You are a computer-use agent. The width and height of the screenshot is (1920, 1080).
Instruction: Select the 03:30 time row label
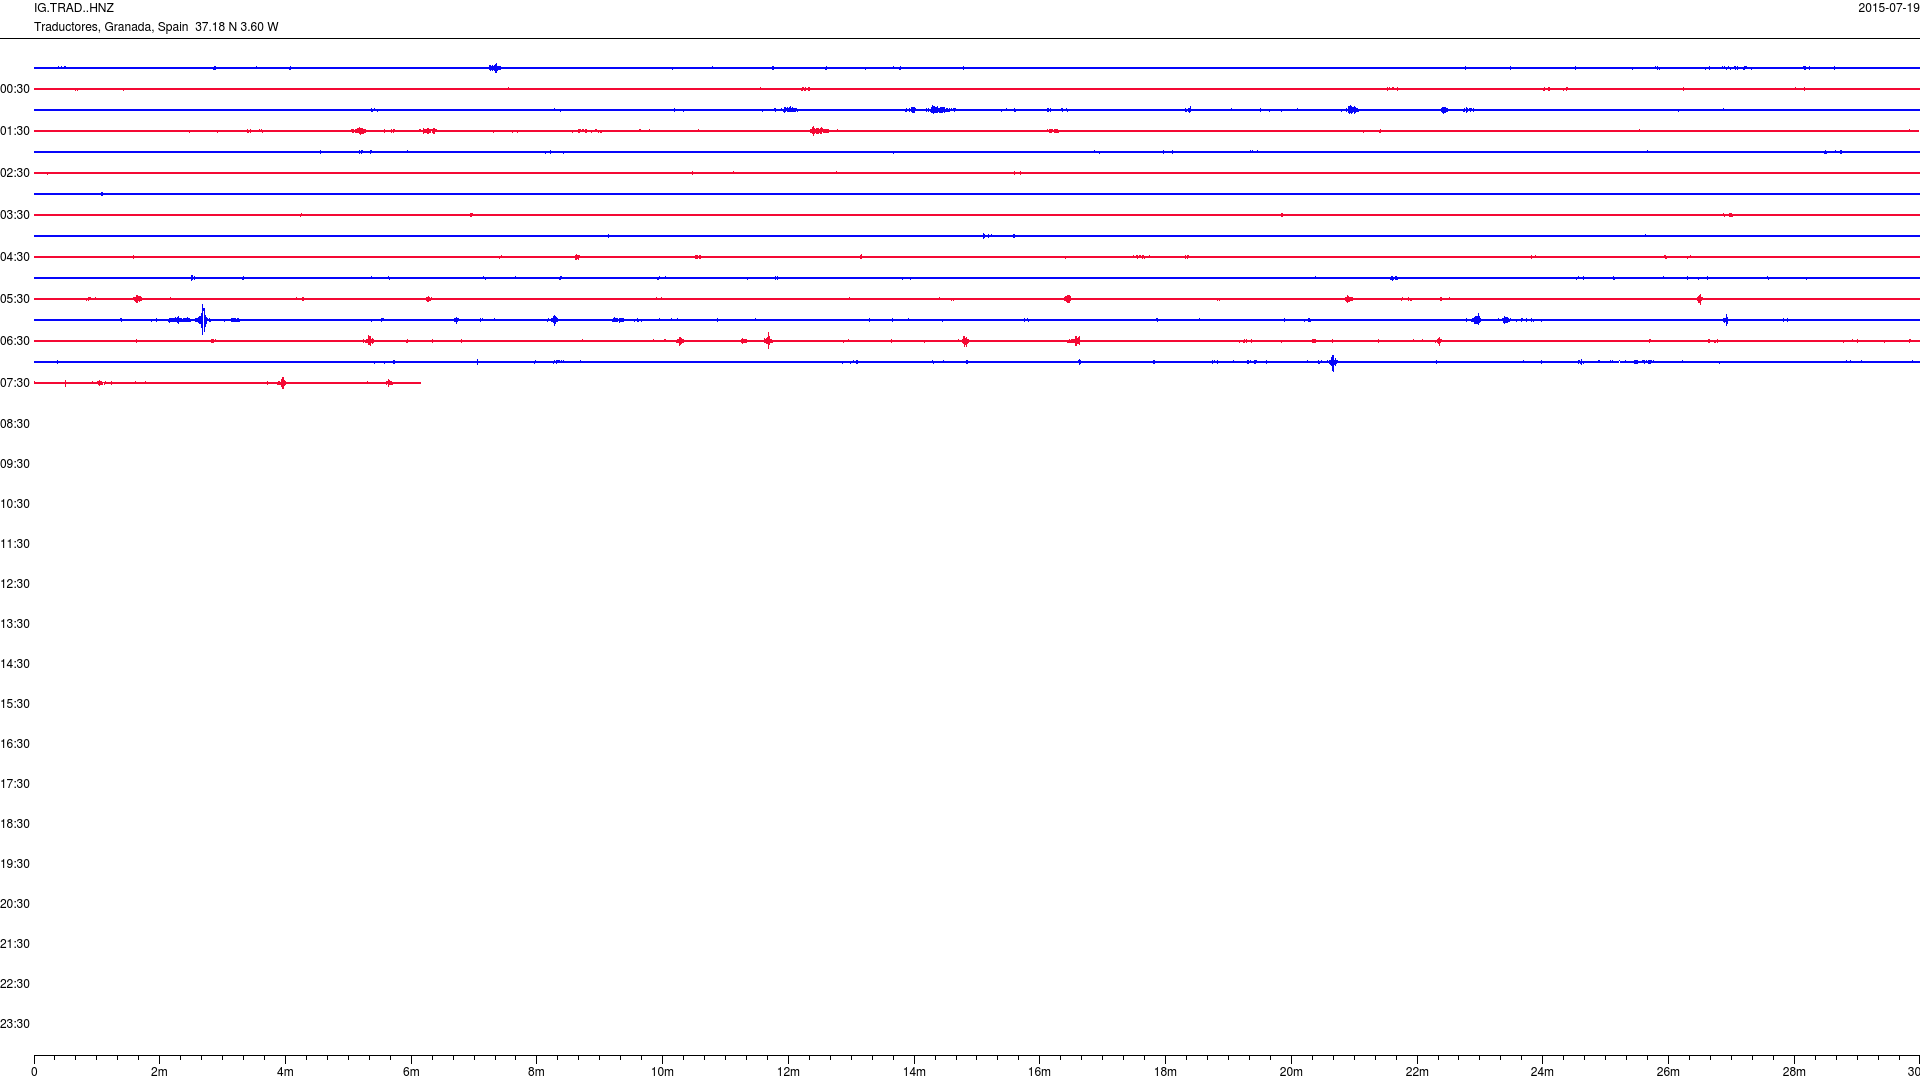tap(15, 215)
